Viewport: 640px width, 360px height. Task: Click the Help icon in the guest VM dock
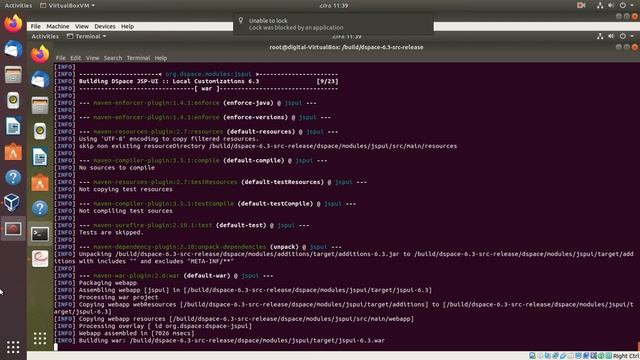[x=40, y=209]
